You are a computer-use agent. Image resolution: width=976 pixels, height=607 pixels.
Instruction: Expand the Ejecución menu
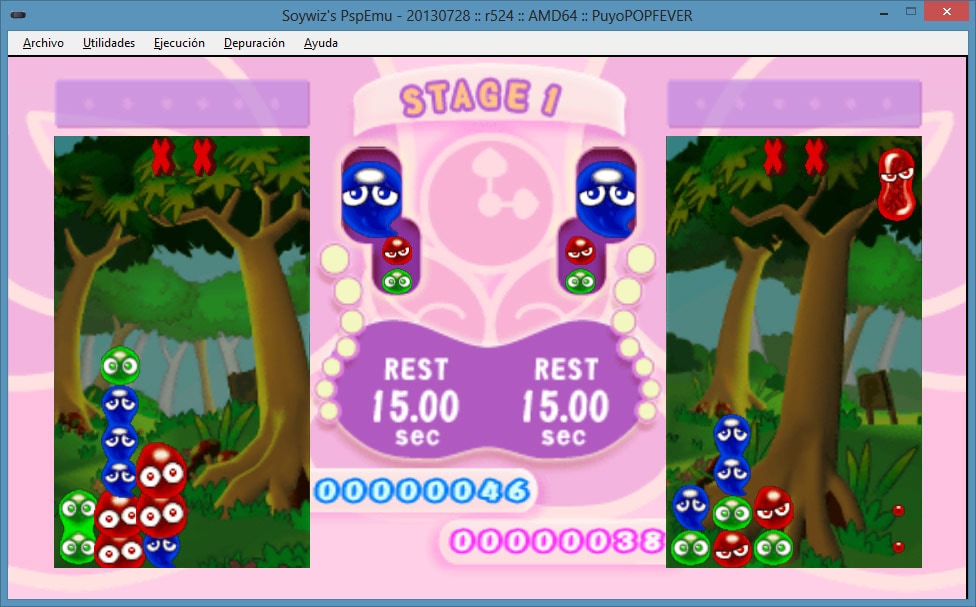click(179, 43)
